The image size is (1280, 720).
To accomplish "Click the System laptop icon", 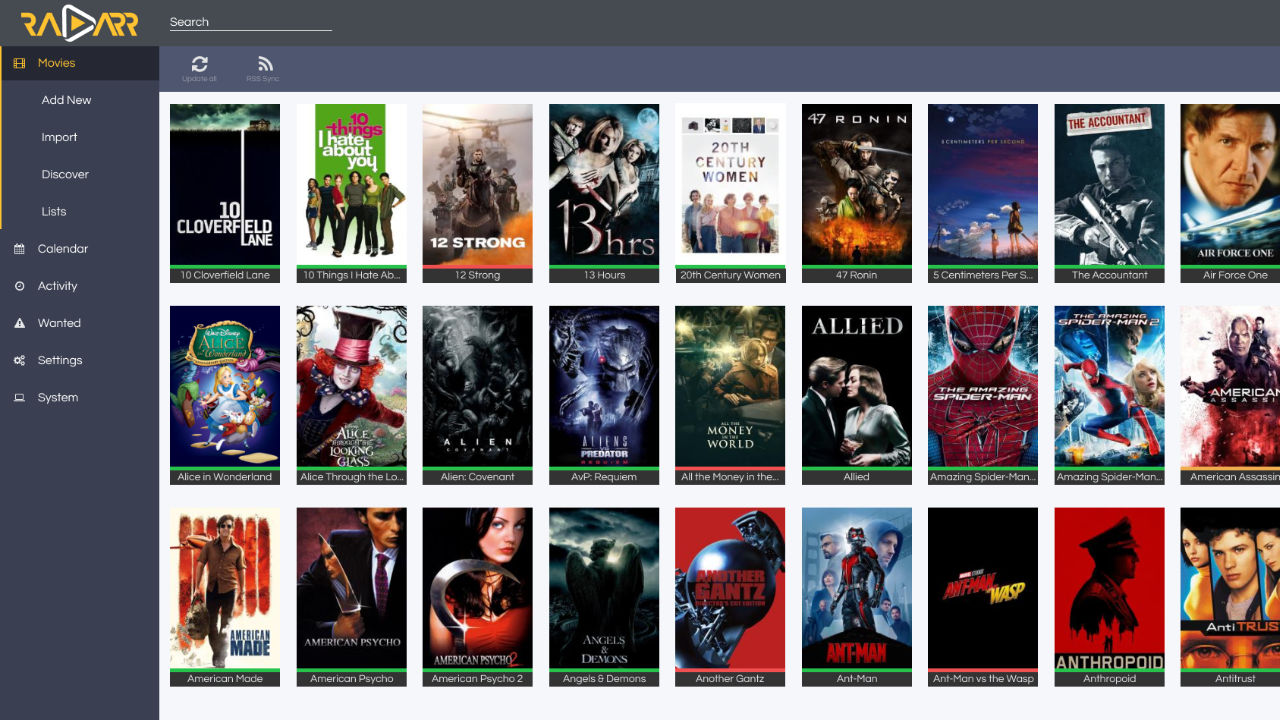I will pyautogui.click(x=19, y=397).
